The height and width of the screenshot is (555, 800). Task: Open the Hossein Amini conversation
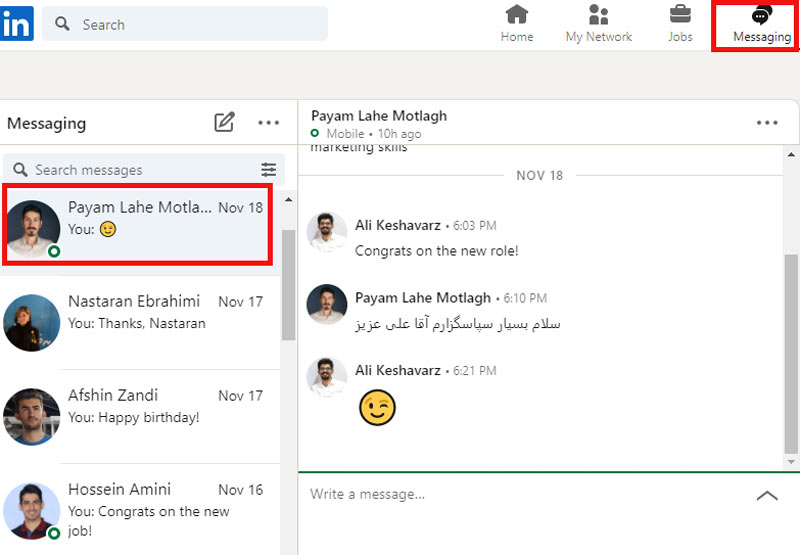coord(140,500)
